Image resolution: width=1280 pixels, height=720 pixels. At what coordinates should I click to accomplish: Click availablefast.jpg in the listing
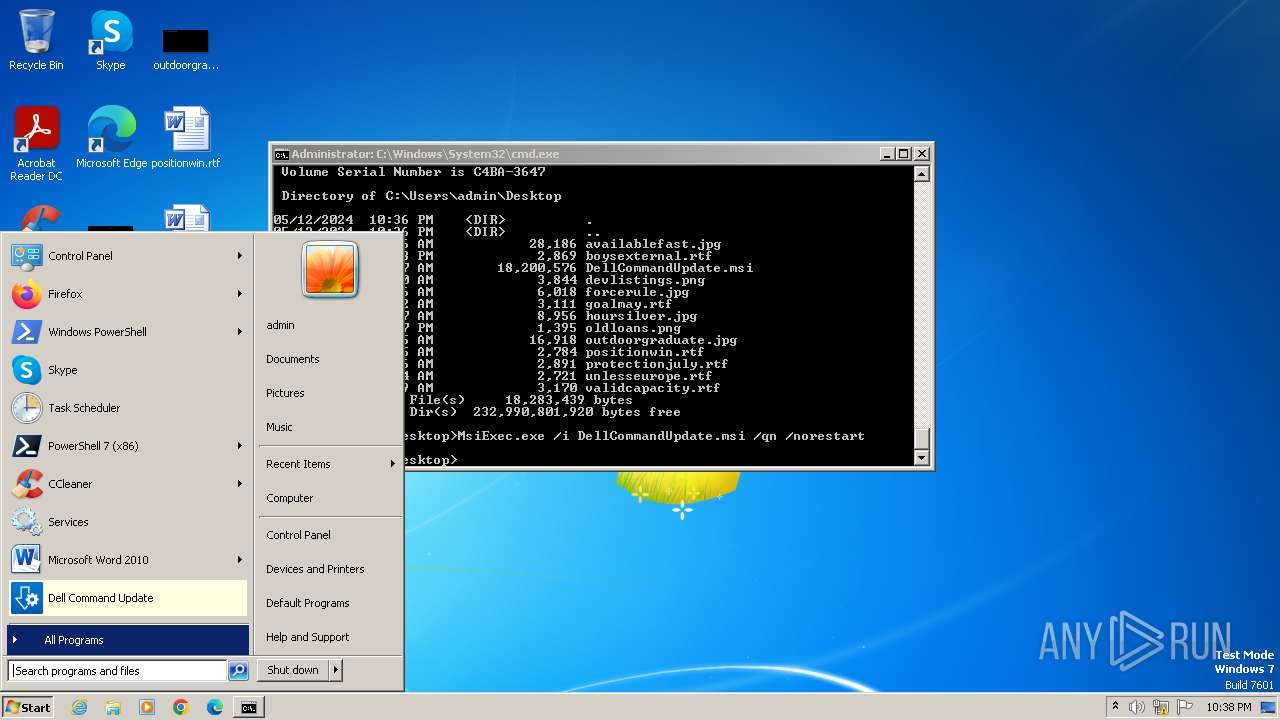(652, 244)
